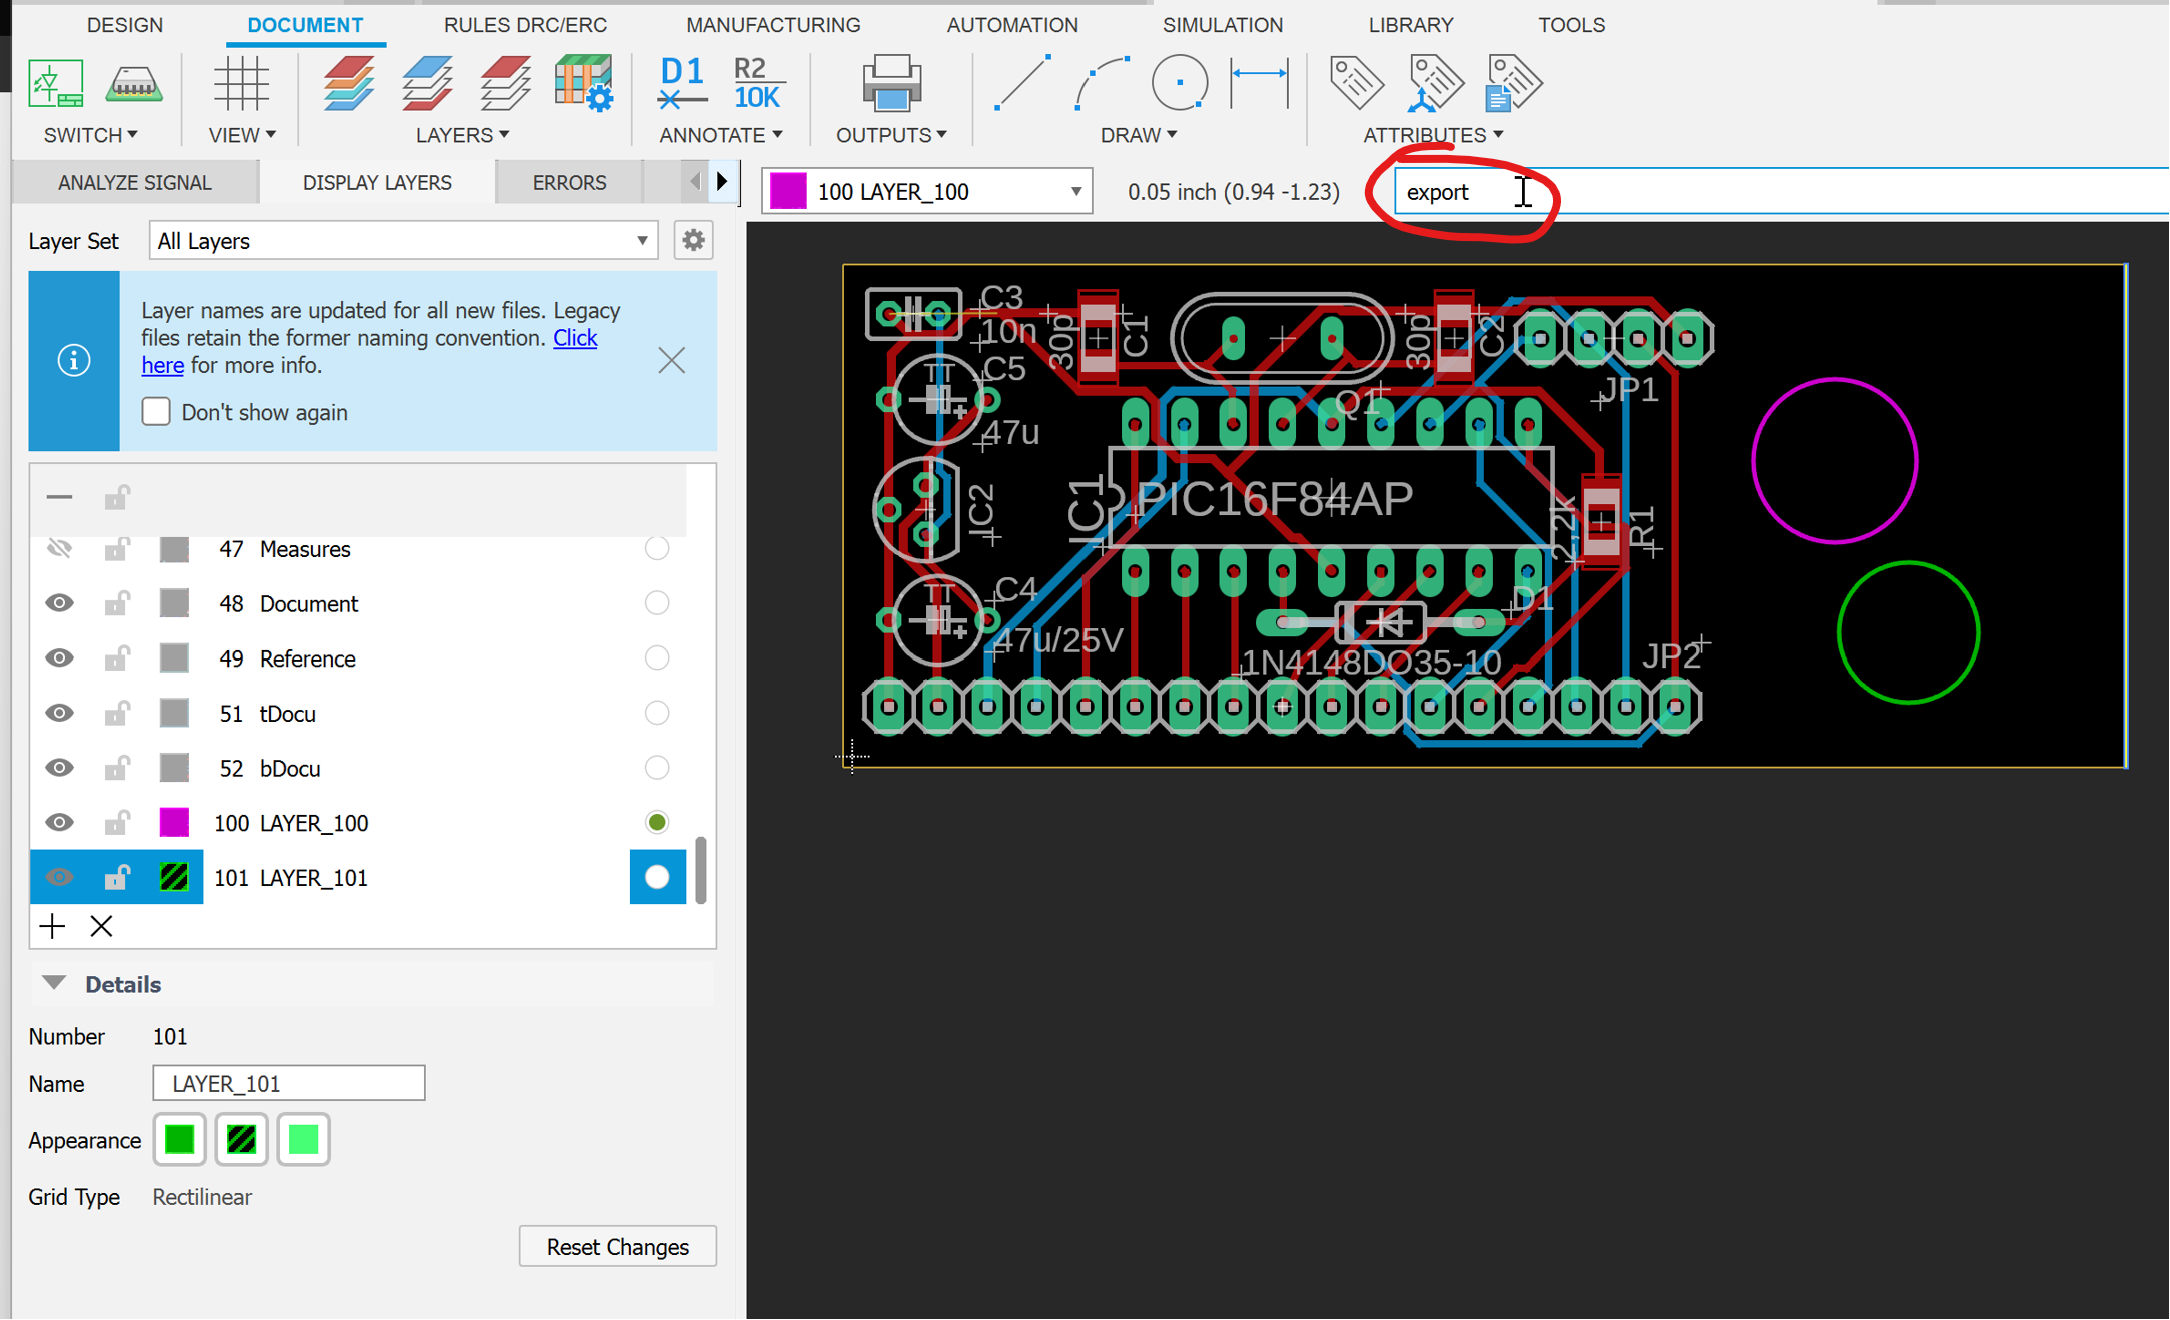Click the first tag Attributes icon
The image size is (2170, 1320).
[x=1357, y=83]
